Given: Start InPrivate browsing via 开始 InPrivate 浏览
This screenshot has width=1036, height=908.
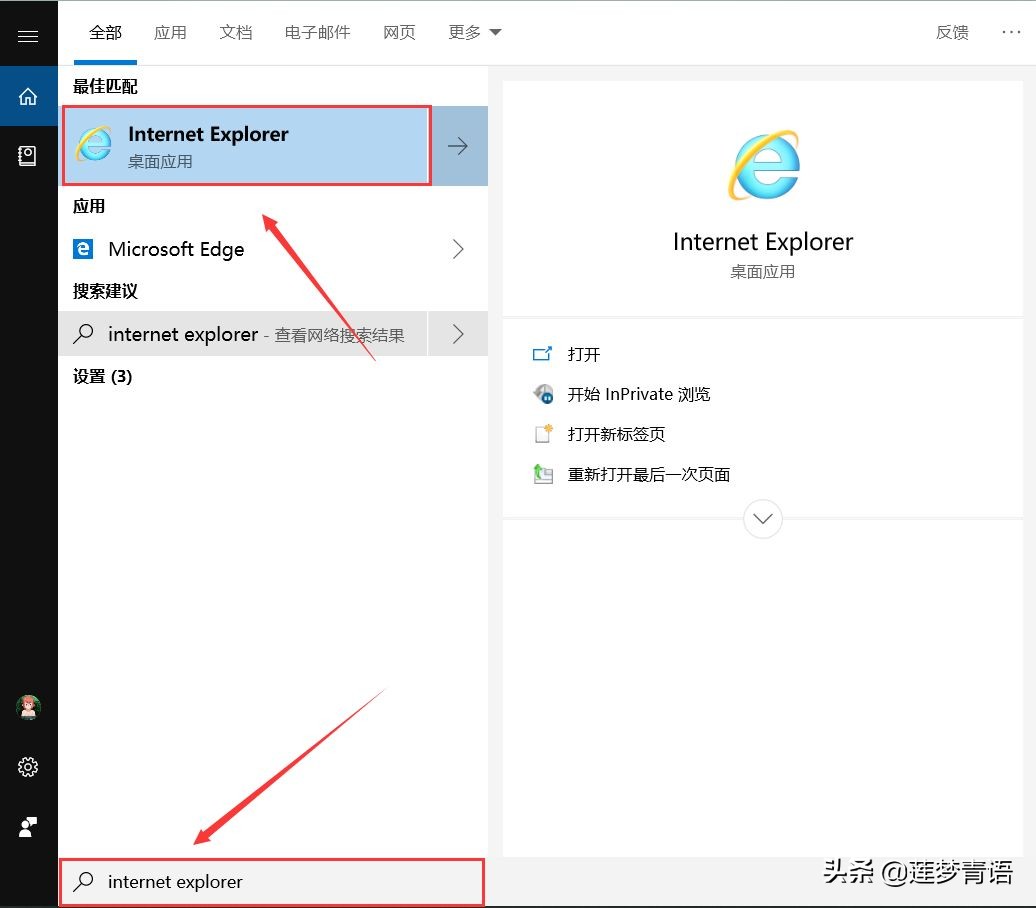Looking at the screenshot, I should click(x=640, y=394).
